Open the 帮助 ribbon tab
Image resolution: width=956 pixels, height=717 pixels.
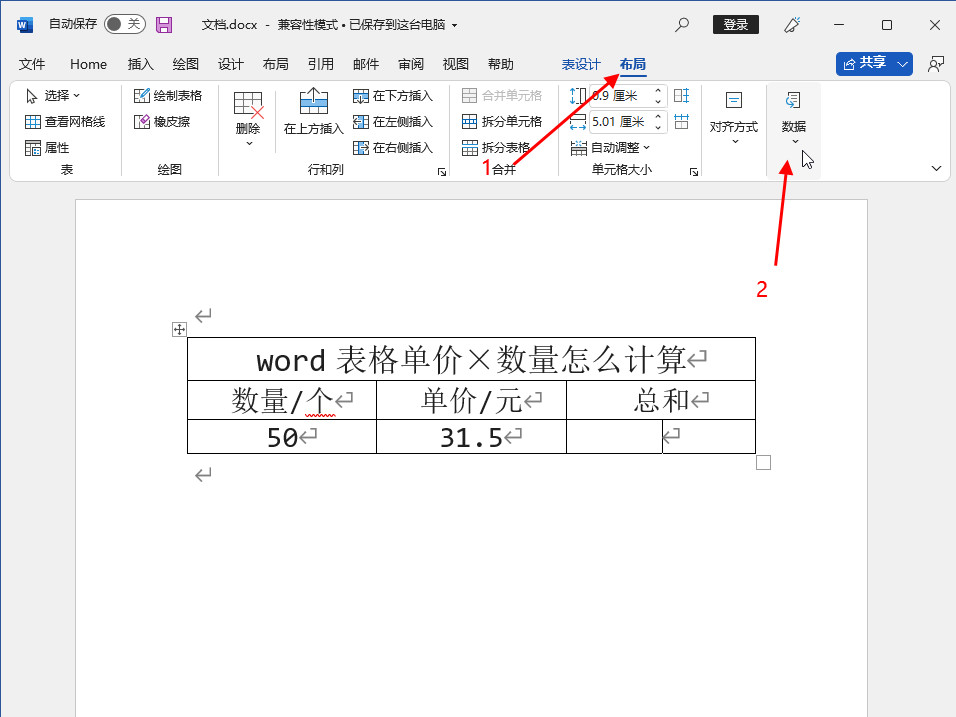(x=501, y=64)
